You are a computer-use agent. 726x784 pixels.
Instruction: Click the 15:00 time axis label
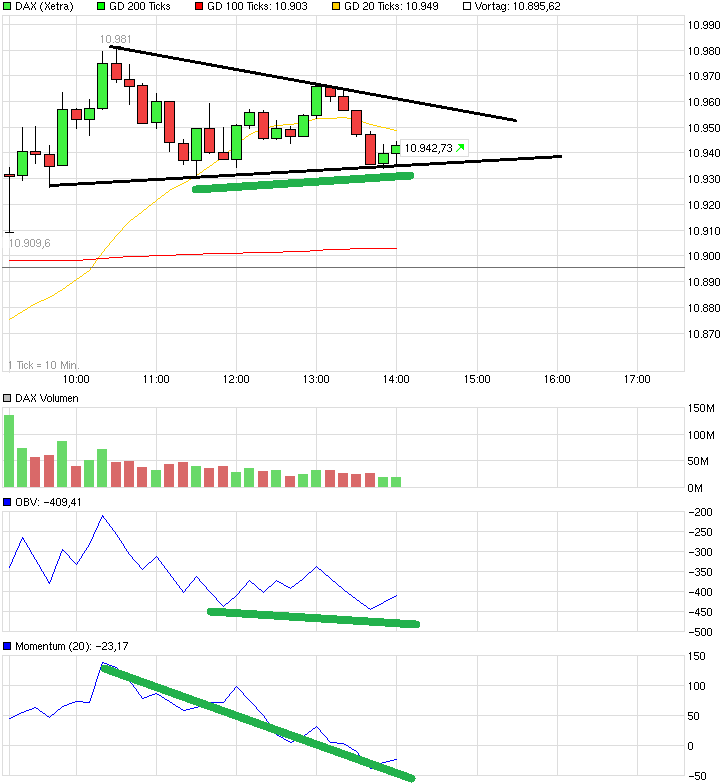tap(477, 379)
